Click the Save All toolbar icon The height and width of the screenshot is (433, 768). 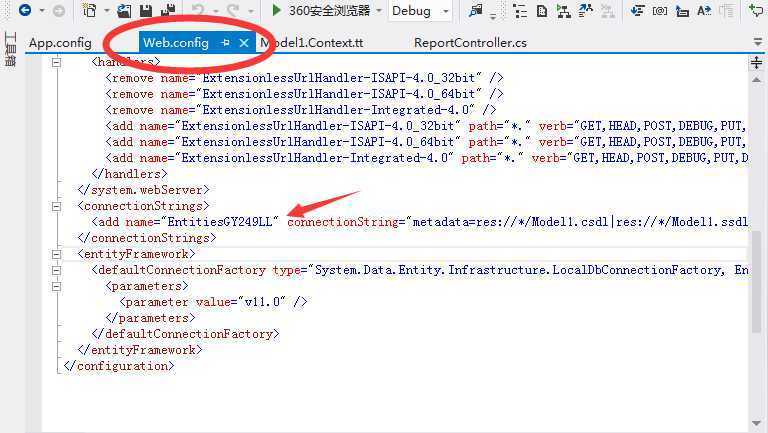point(168,10)
